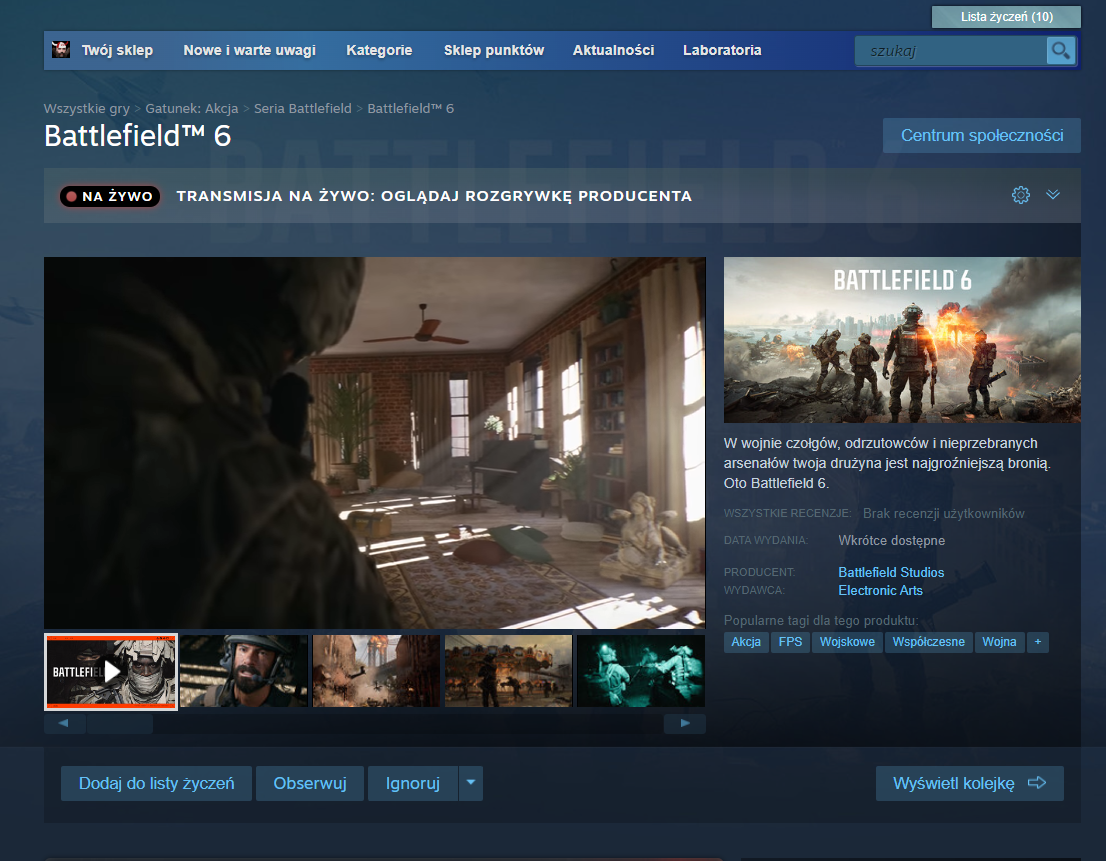
Task: Click the live broadcast title text
Action: coord(434,196)
